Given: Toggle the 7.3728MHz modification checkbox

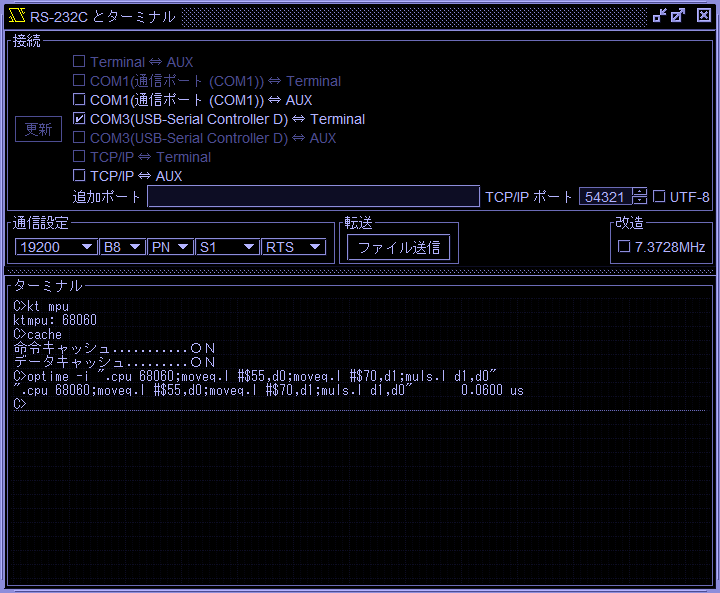Looking at the screenshot, I should 624,247.
